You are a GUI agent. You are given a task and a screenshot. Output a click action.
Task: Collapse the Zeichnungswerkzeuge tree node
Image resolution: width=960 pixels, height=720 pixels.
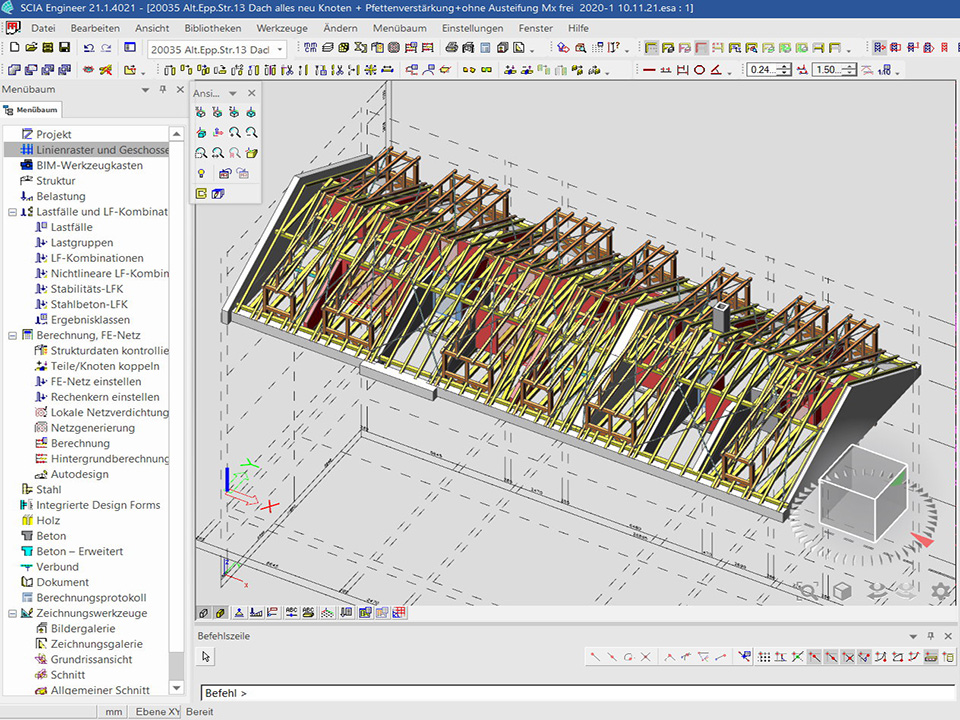click(x=11, y=613)
